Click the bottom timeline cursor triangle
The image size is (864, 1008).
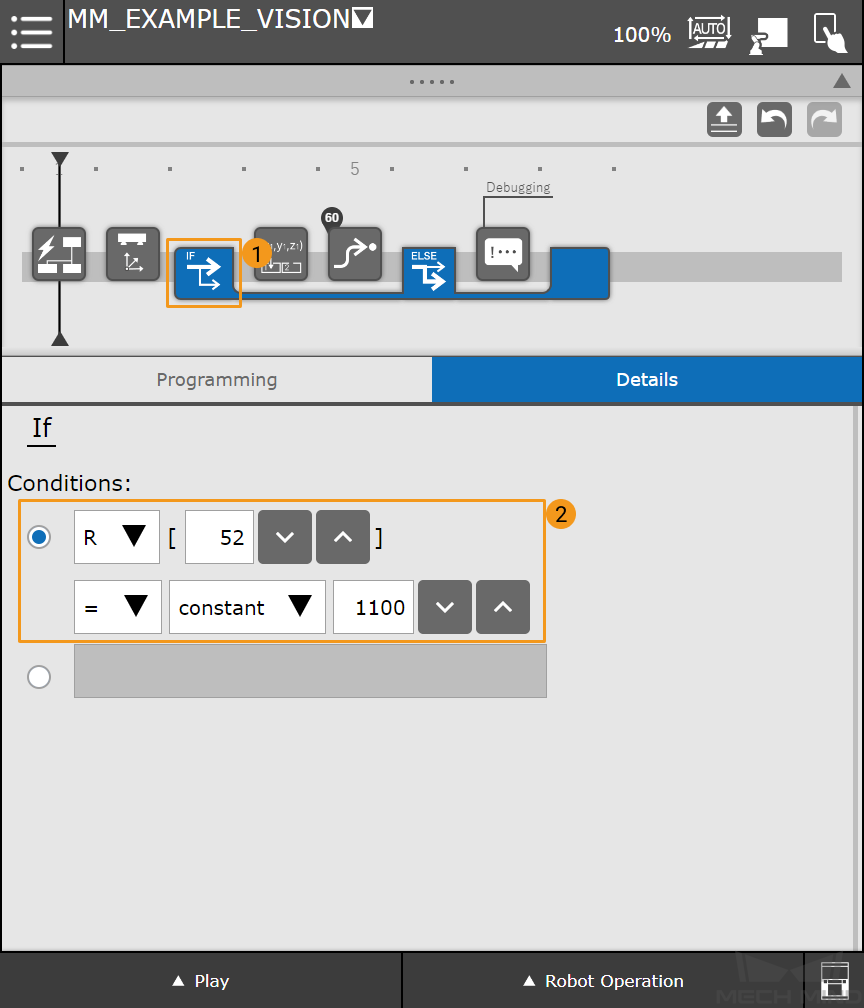[x=60, y=339]
